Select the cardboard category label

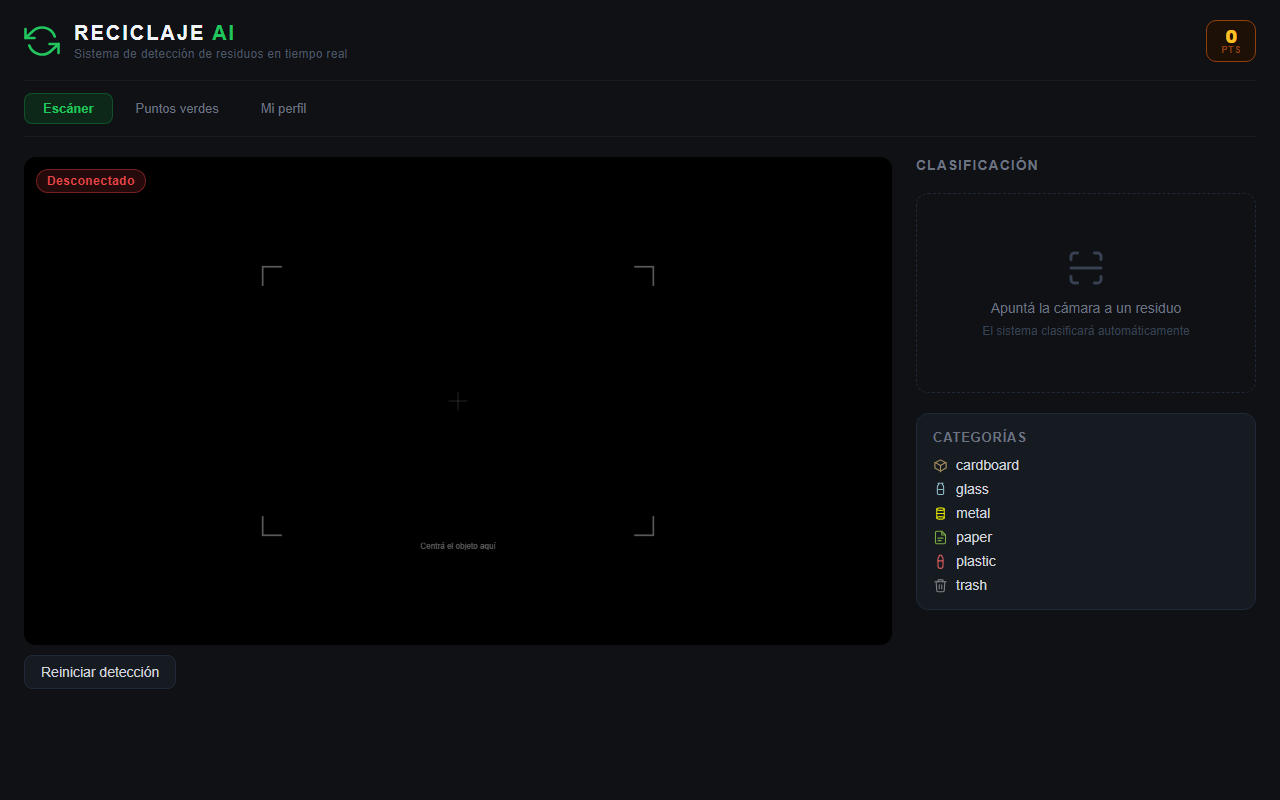click(x=987, y=465)
